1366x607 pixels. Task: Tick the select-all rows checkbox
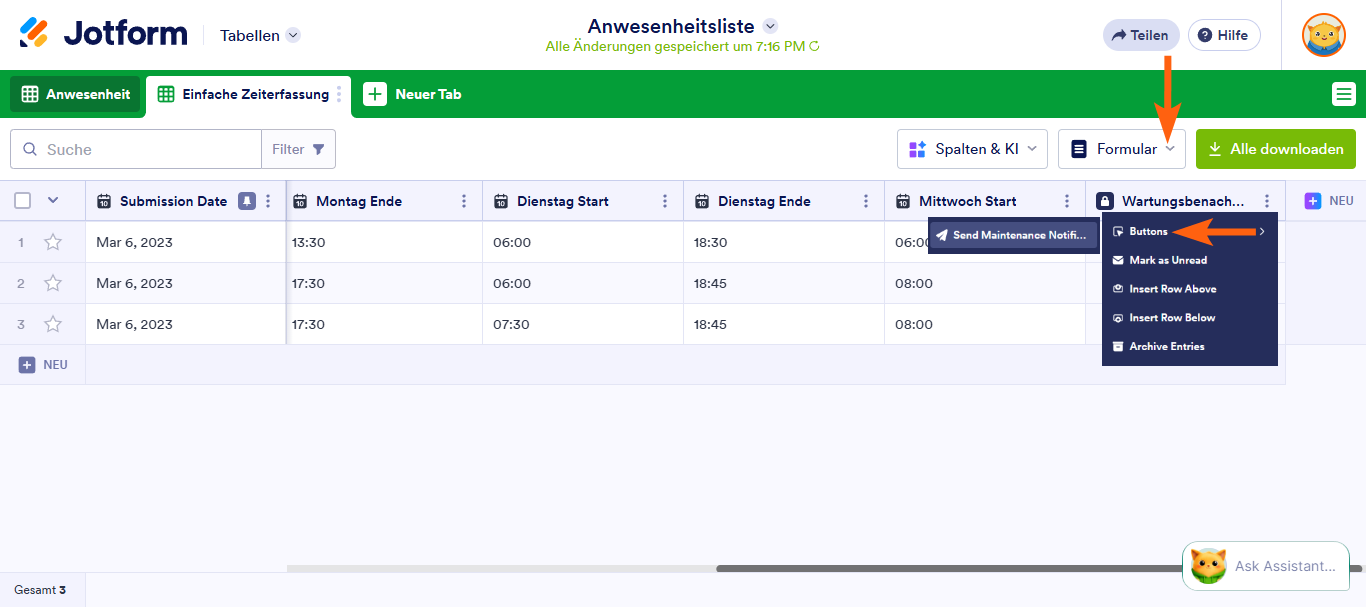pos(23,201)
